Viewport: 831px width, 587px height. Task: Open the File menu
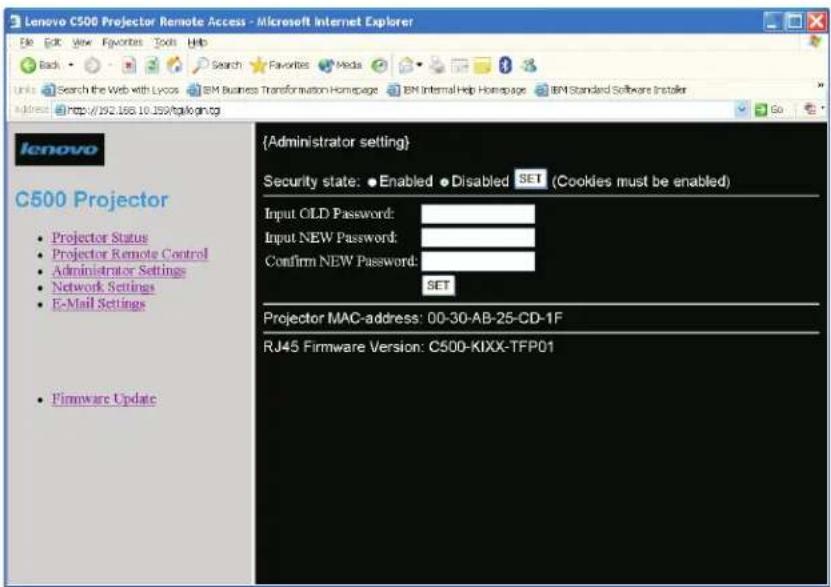pos(26,42)
